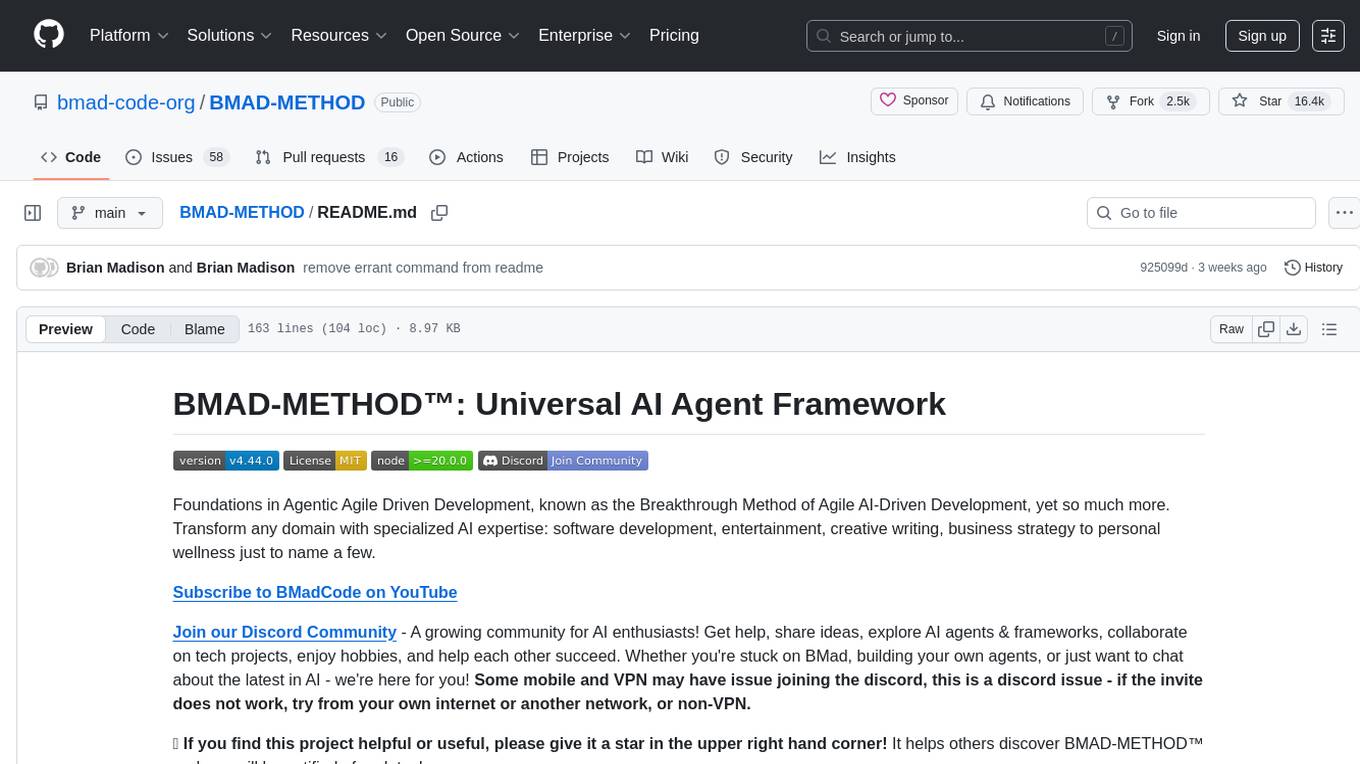
Task: Download the raw README file
Action: [1293, 329]
